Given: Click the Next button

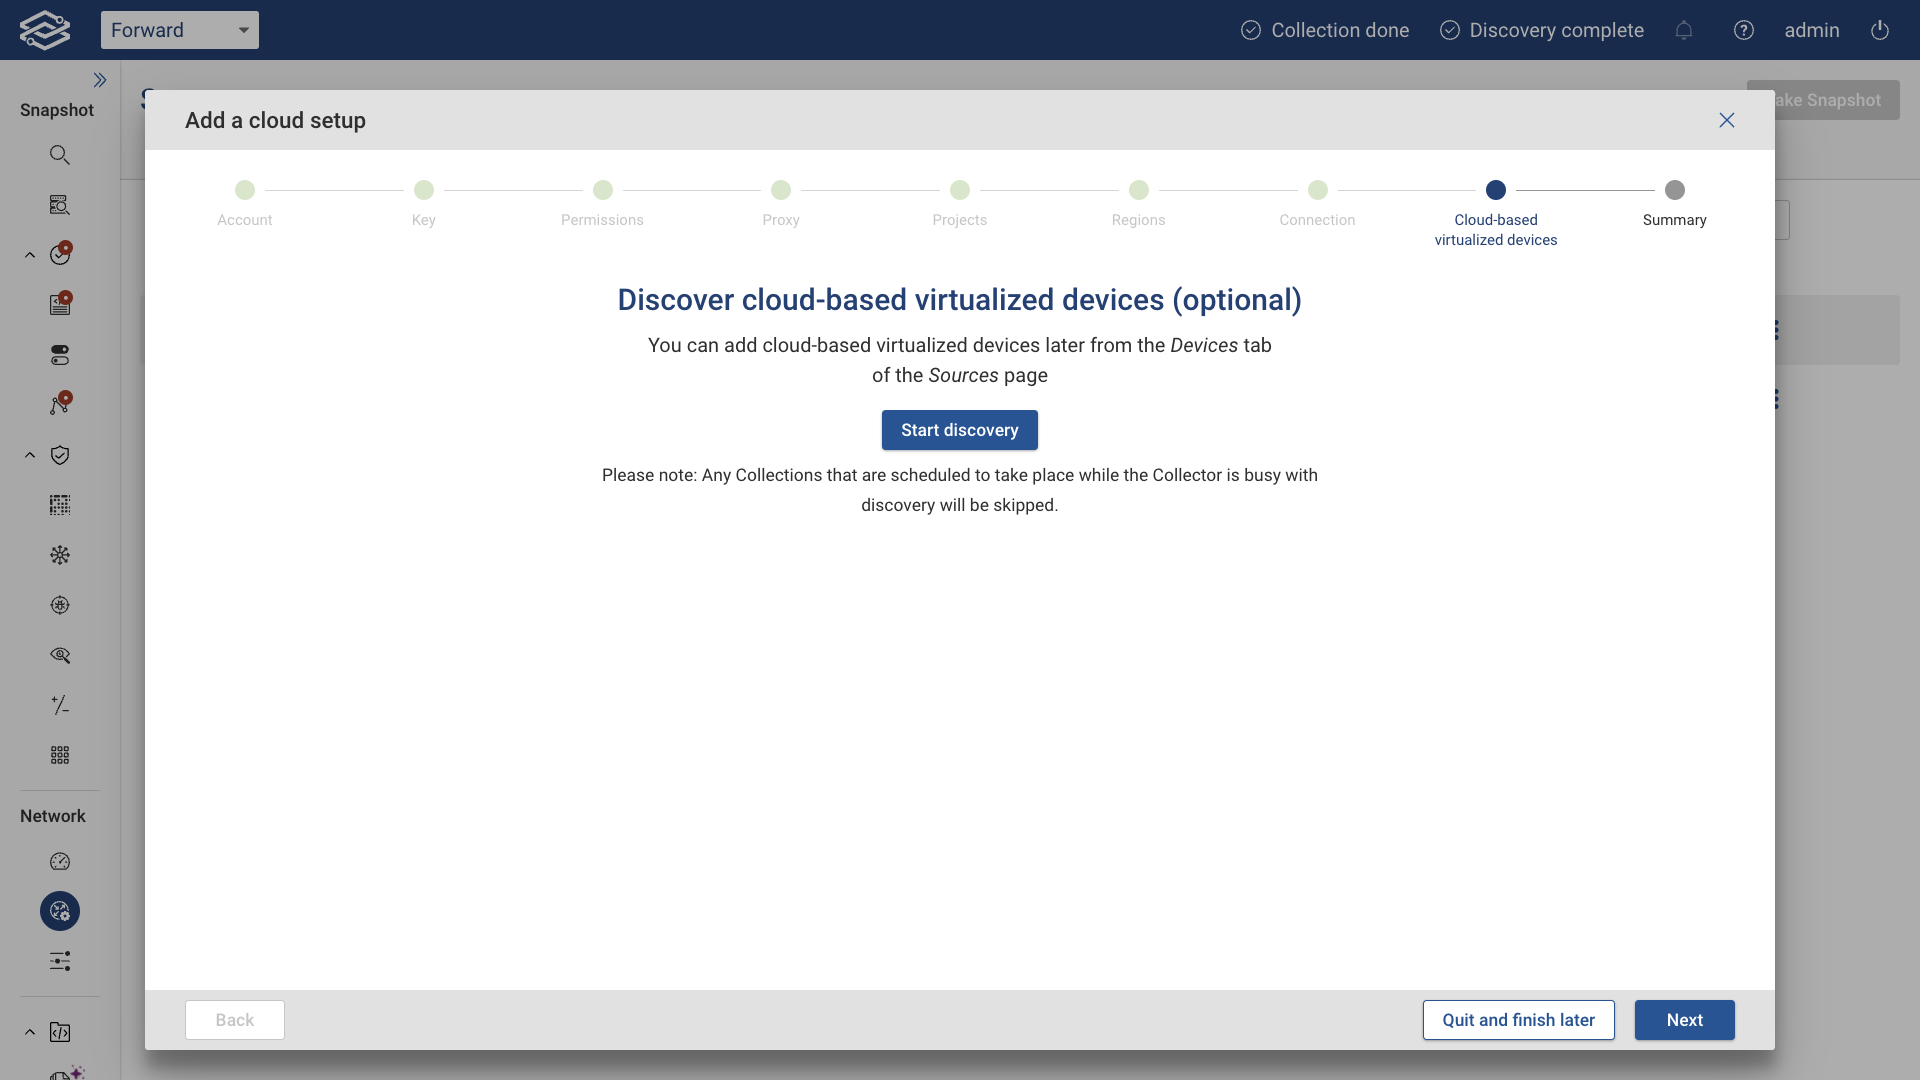Looking at the screenshot, I should 1684,1020.
